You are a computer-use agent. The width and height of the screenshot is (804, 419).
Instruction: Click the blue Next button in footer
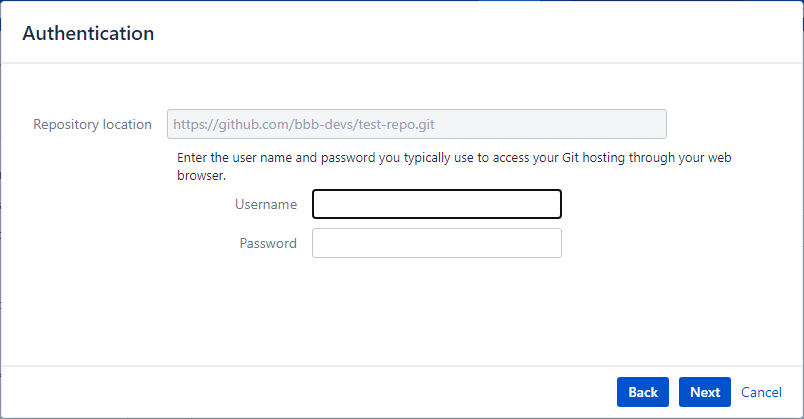coord(705,392)
